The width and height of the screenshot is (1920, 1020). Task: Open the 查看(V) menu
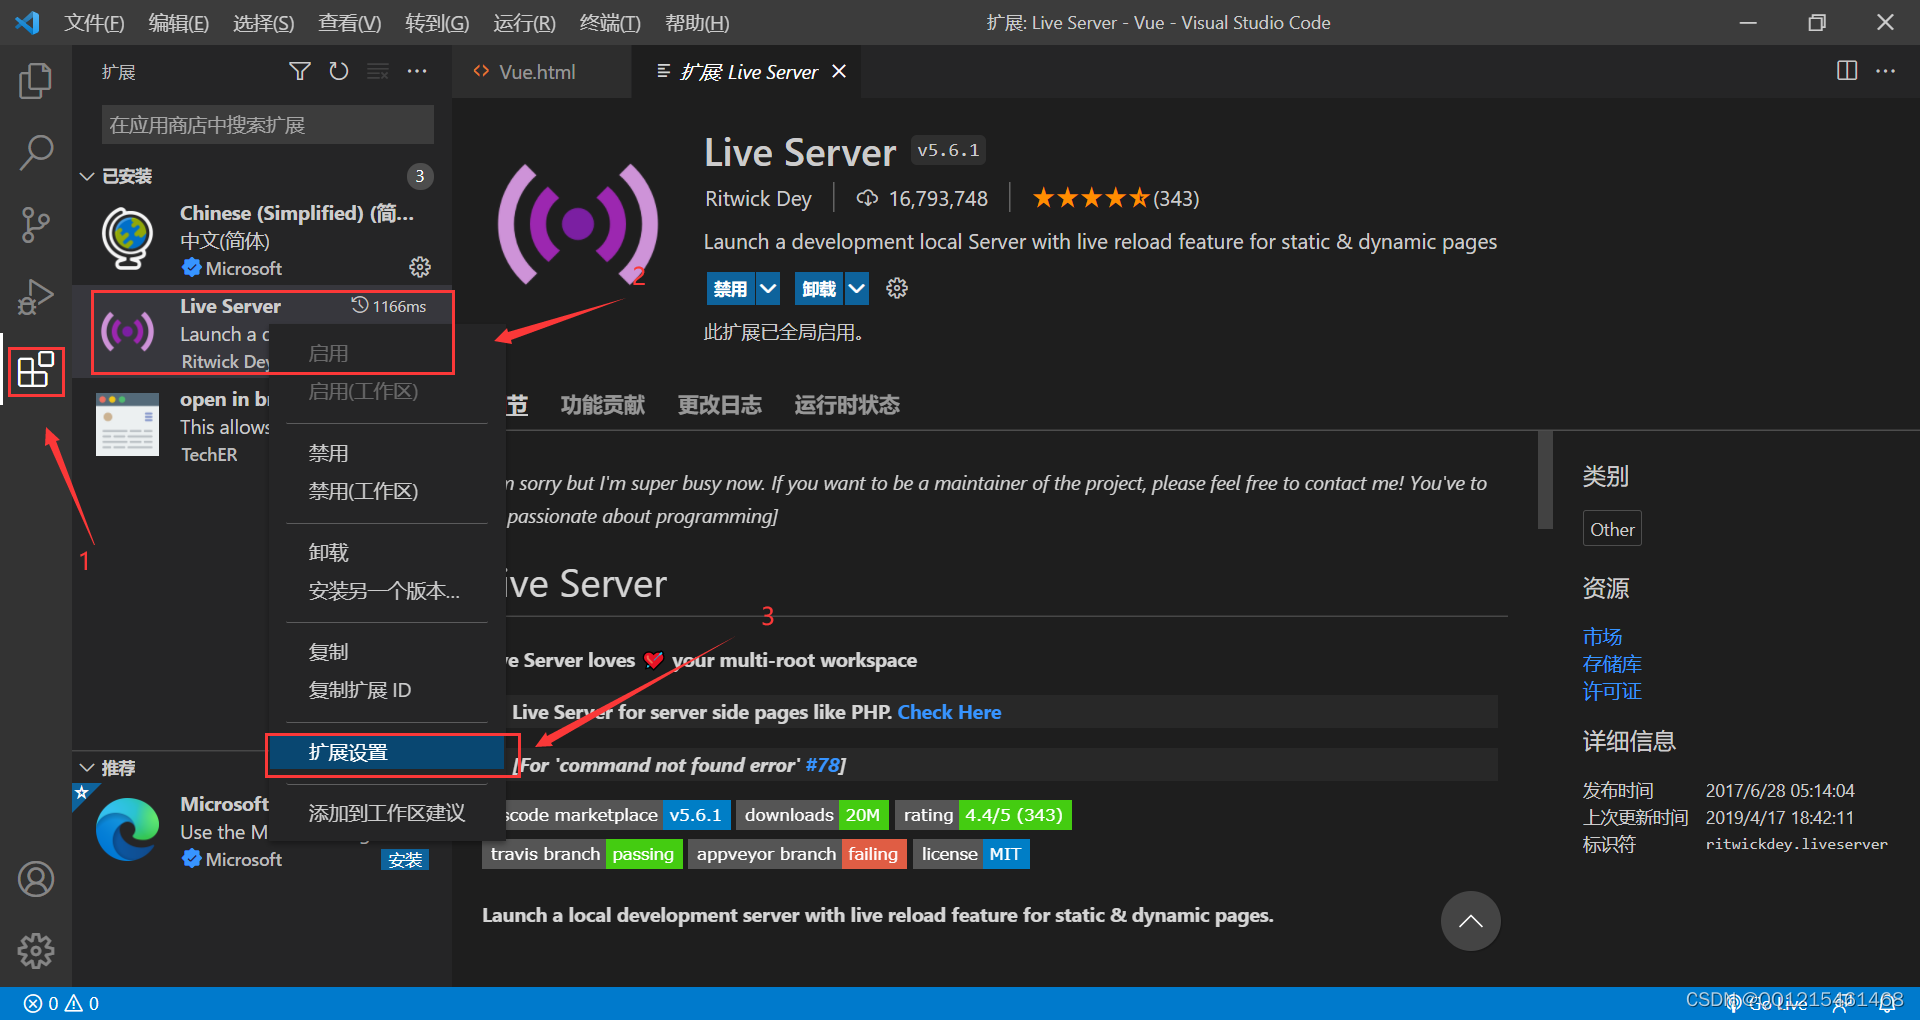349,22
